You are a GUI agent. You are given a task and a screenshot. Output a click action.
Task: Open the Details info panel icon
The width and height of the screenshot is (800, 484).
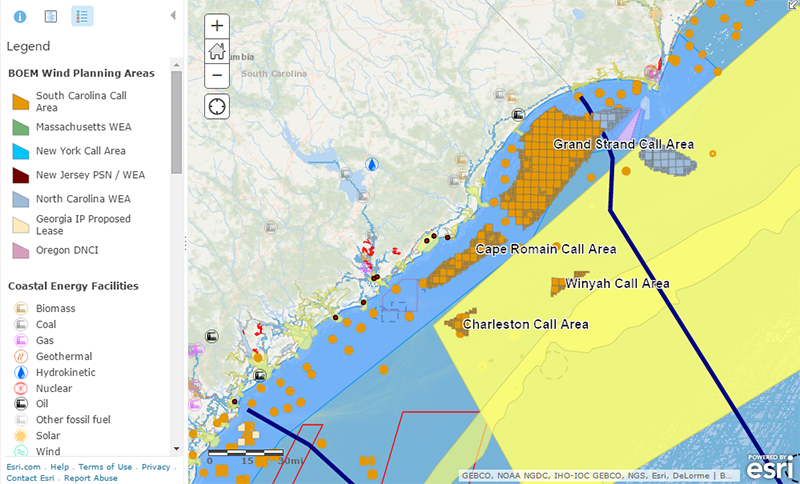[21, 16]
